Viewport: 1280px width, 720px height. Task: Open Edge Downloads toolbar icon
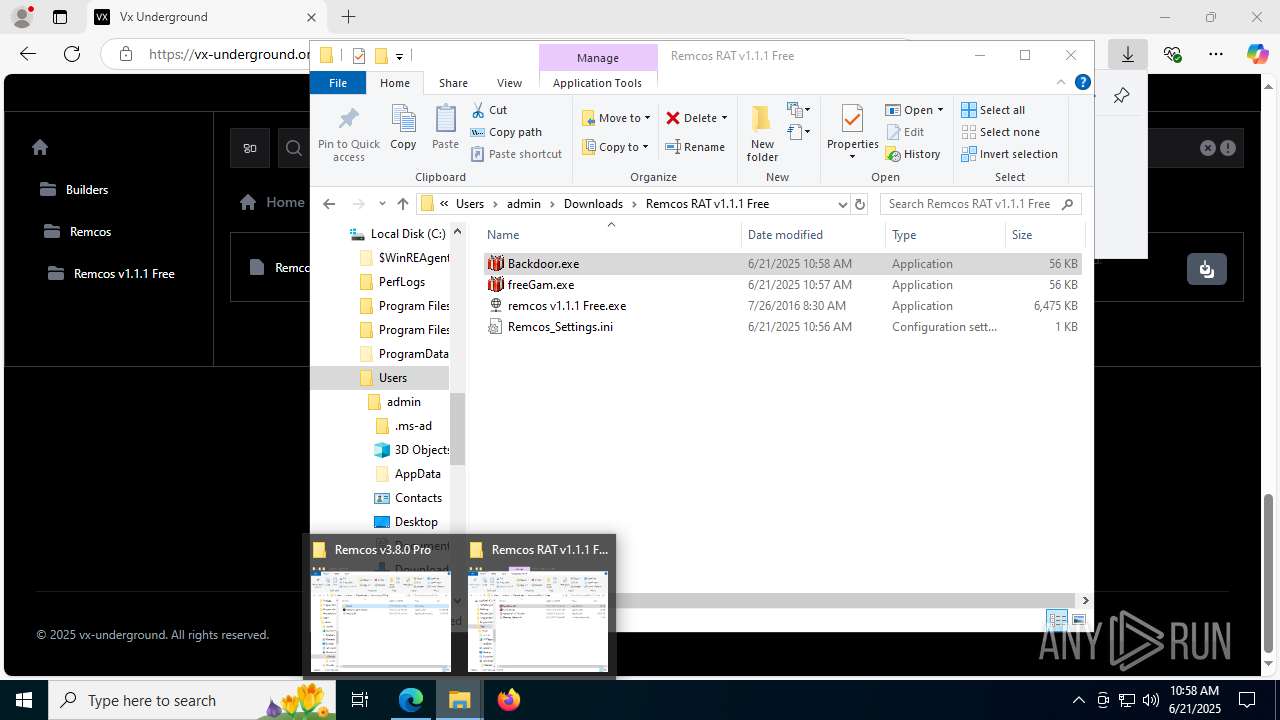coord(1128,54)
